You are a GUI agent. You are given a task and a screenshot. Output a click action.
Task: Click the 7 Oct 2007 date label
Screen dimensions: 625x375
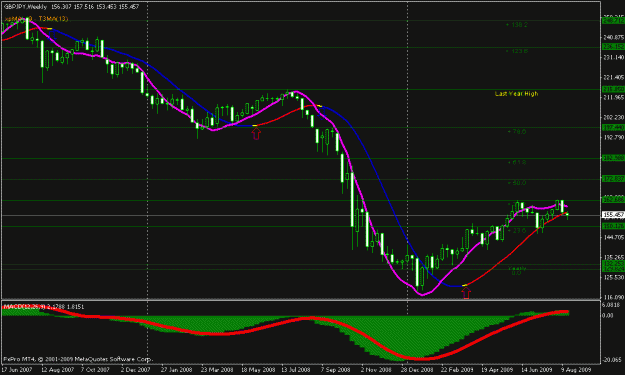95,370
